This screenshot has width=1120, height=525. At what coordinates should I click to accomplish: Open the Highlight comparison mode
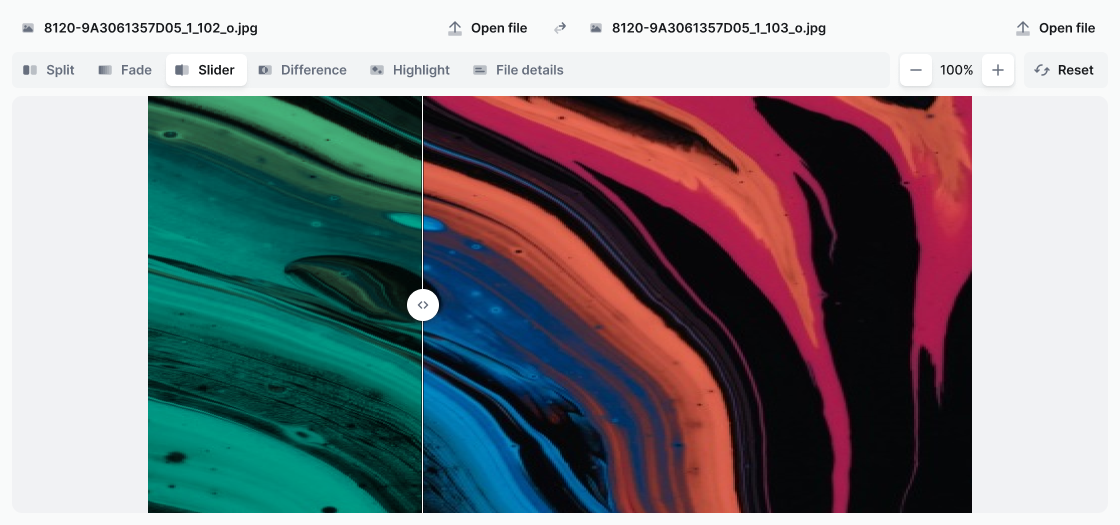click(410, 70)
